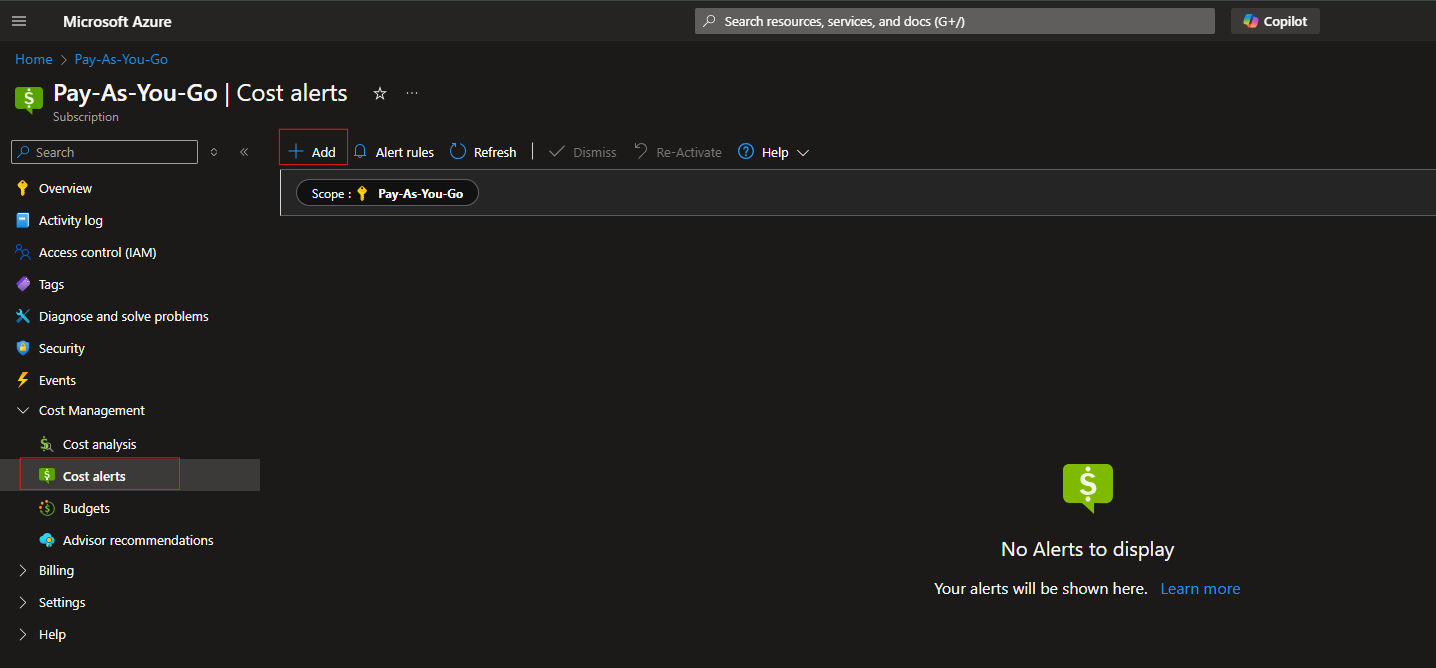Follow the Learn more link
This screenshot has height=668, width=1436.
pyautogui.click(x=1200, y=589)
